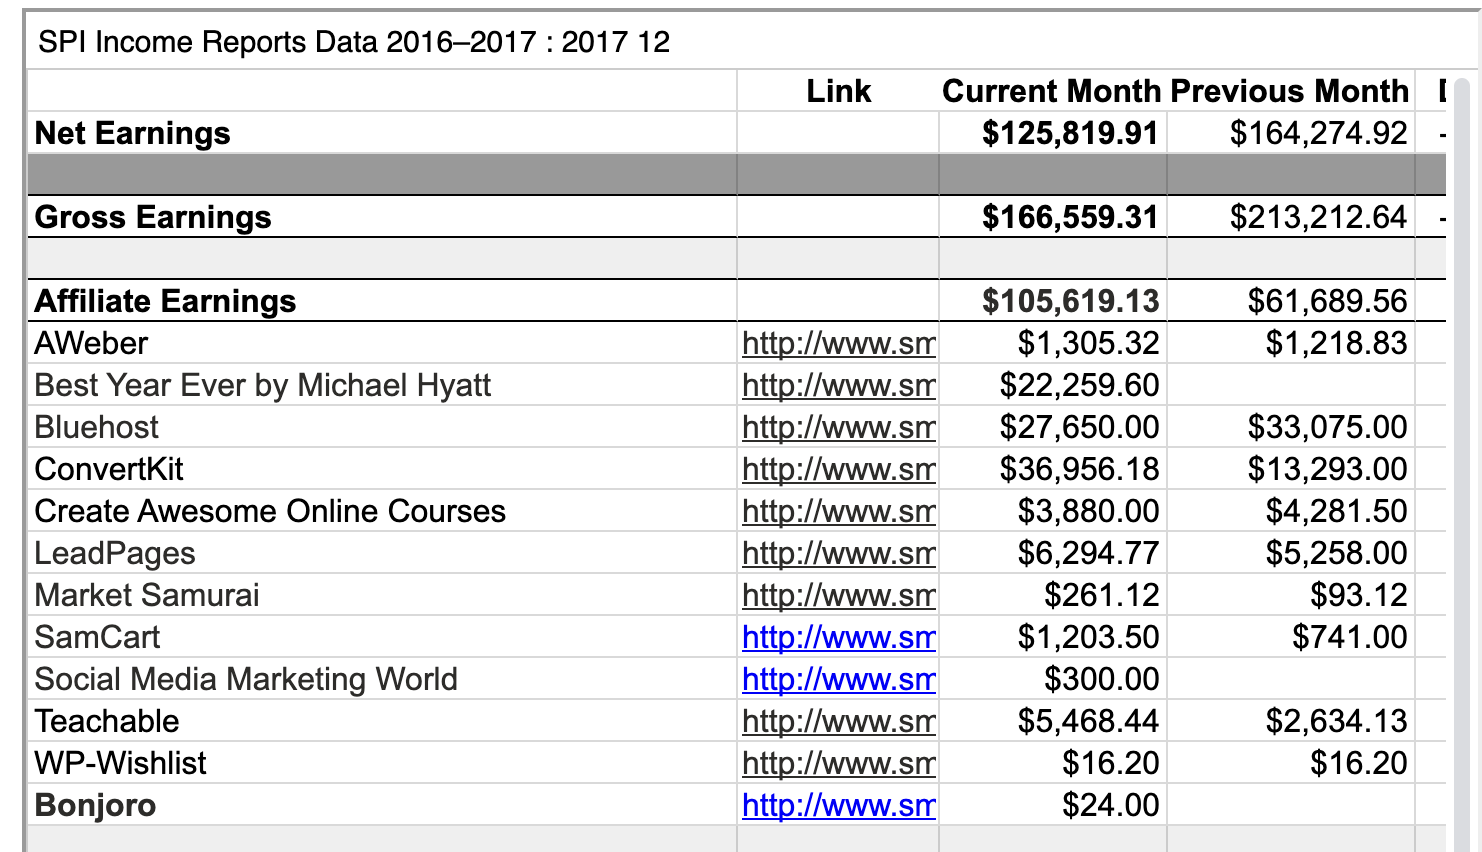Select Net Earnings current value $125,819.91

tap(1070, 133)
